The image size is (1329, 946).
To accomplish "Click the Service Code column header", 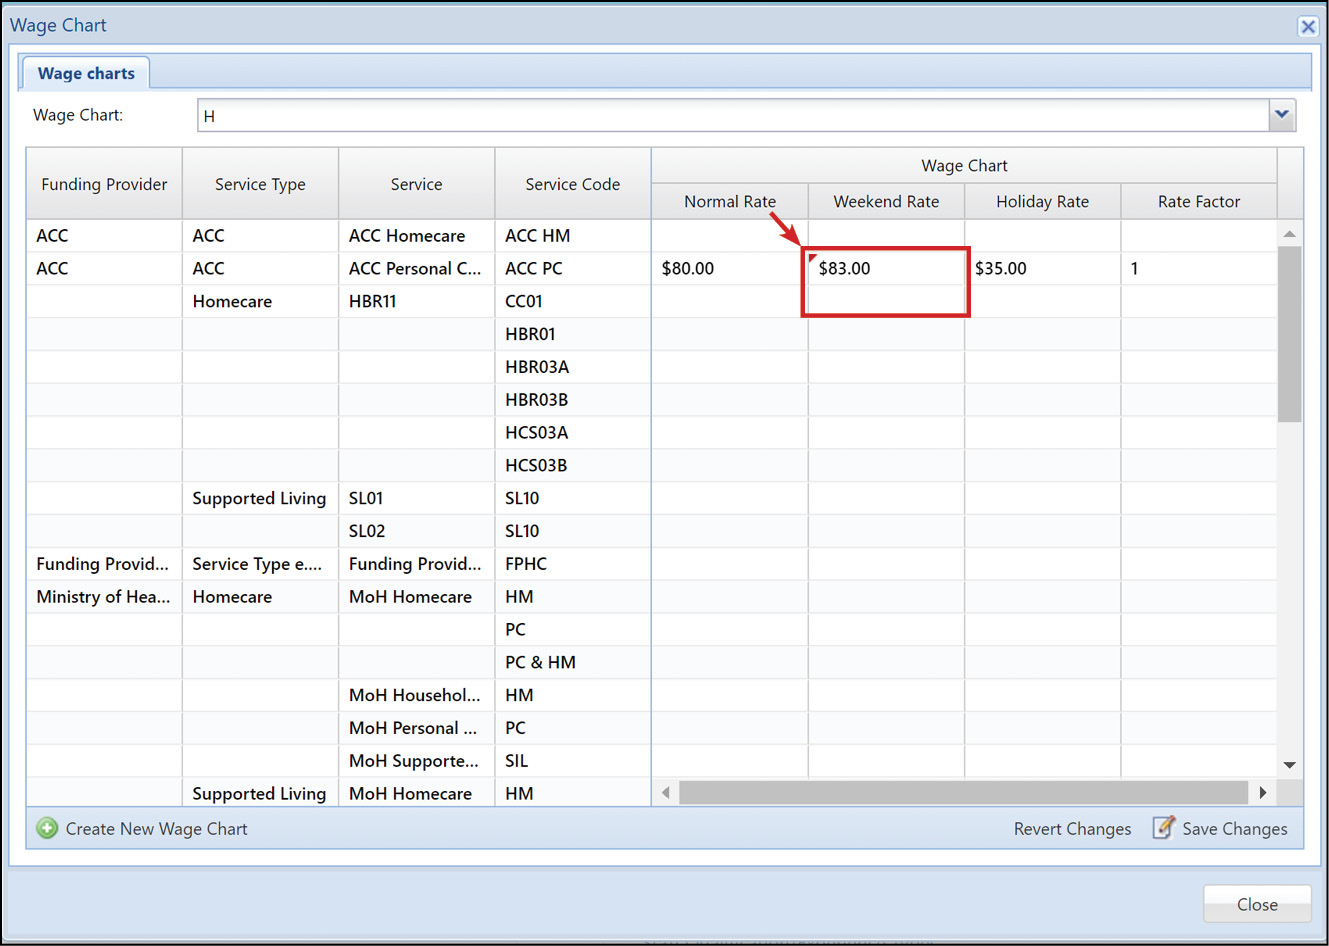I will (572, 183).
